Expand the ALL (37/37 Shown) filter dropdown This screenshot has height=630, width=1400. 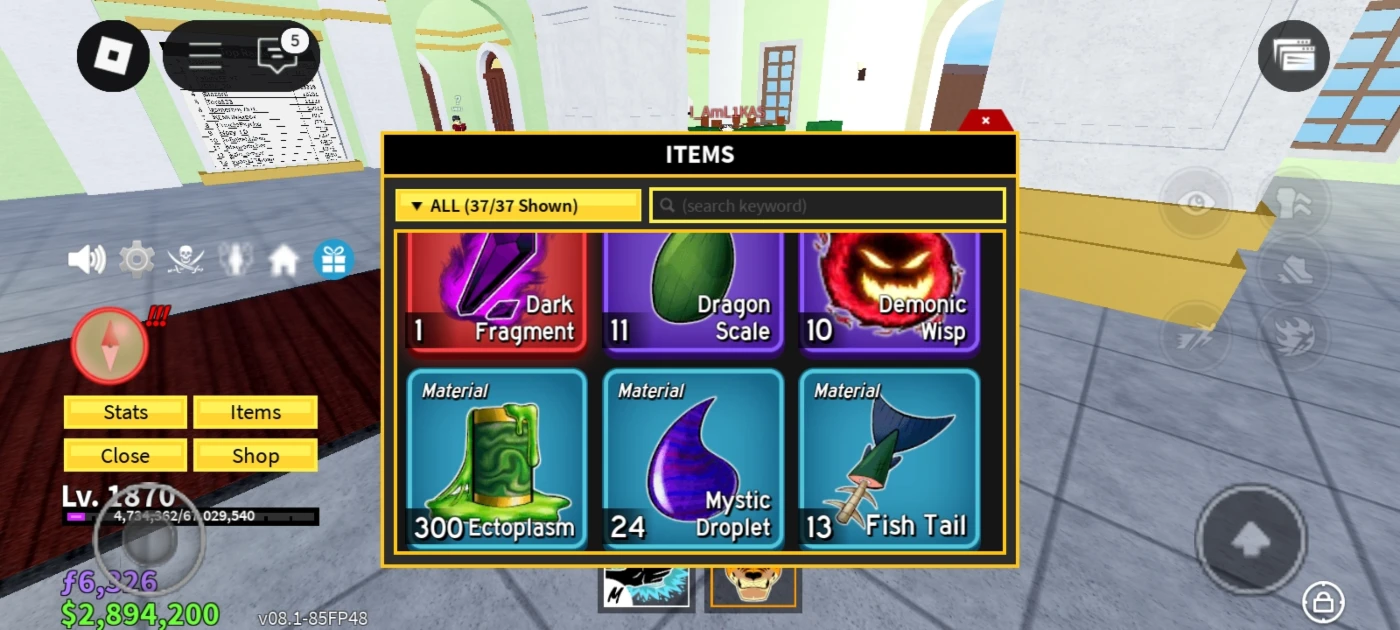pos(518,205)
